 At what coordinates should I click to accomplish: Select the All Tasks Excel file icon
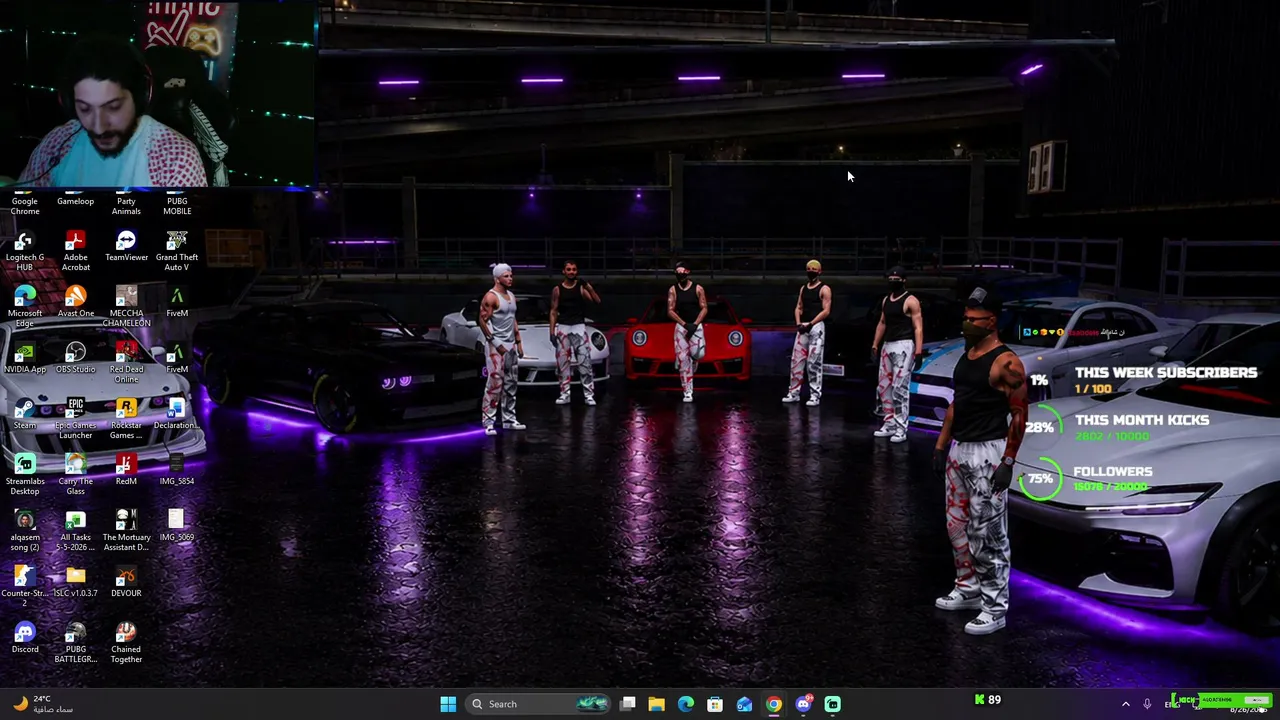pos(75,531)
